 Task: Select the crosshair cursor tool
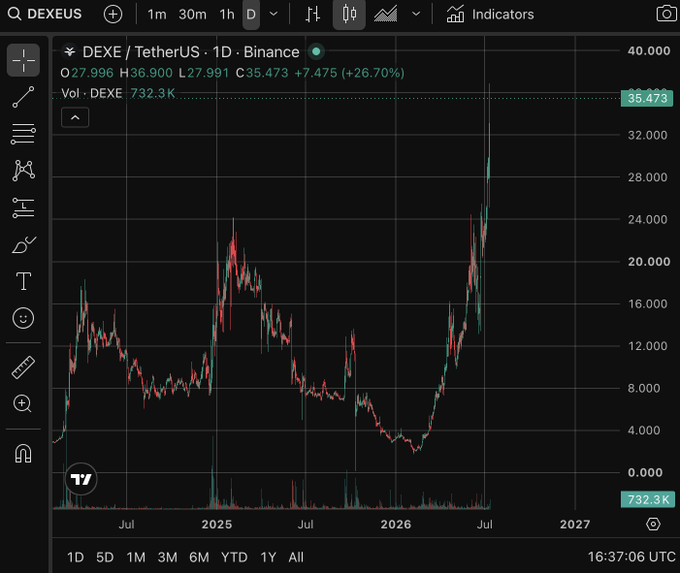23,60
